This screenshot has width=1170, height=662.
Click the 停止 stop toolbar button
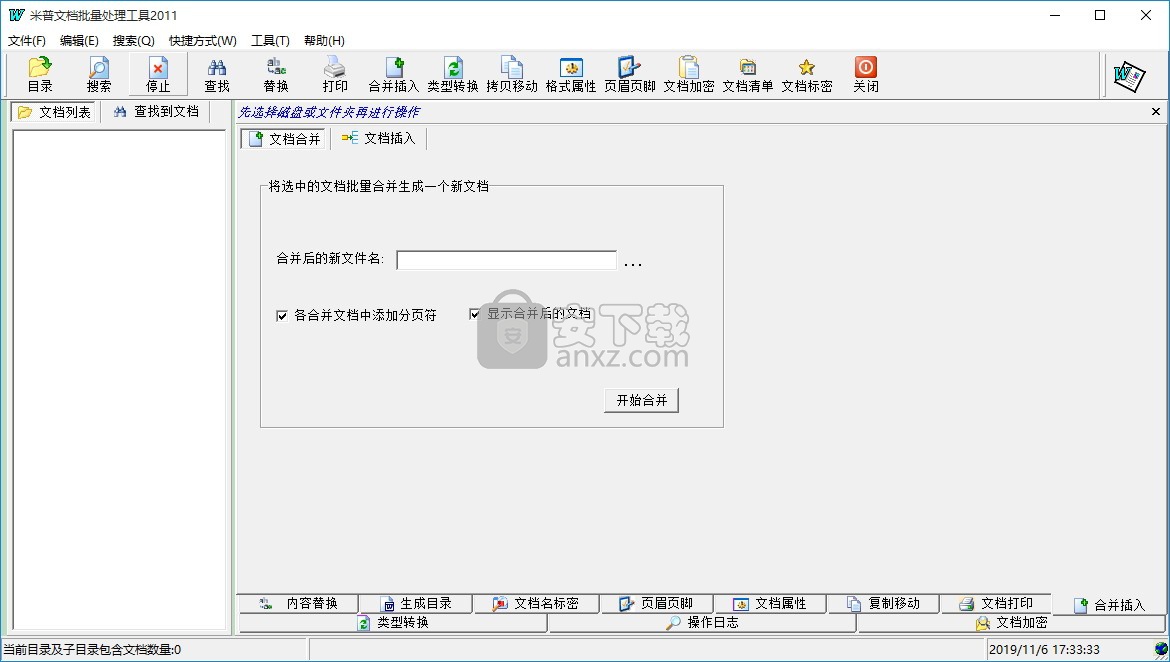pos(157,75)
